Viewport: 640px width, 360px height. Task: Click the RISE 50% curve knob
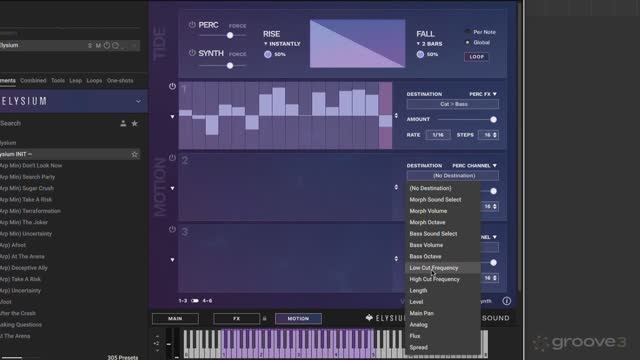[268, 54]
